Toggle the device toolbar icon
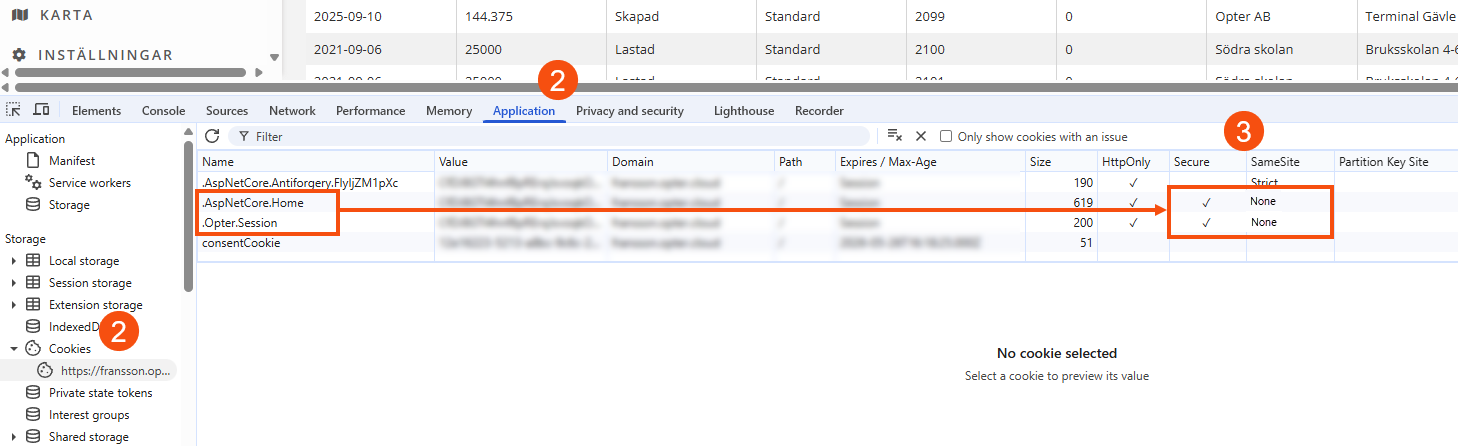Screen dimensions: 1458x446 42,110
